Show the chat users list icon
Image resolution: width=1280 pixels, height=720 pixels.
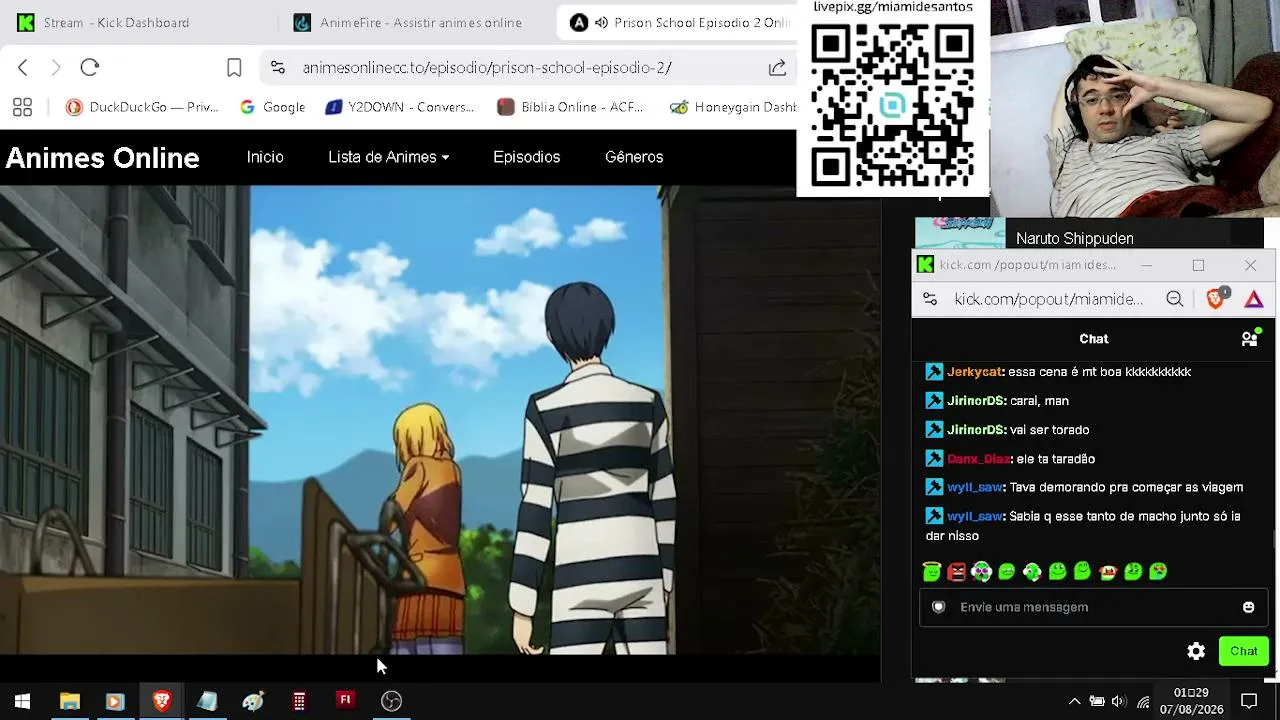pos(1249,339)
